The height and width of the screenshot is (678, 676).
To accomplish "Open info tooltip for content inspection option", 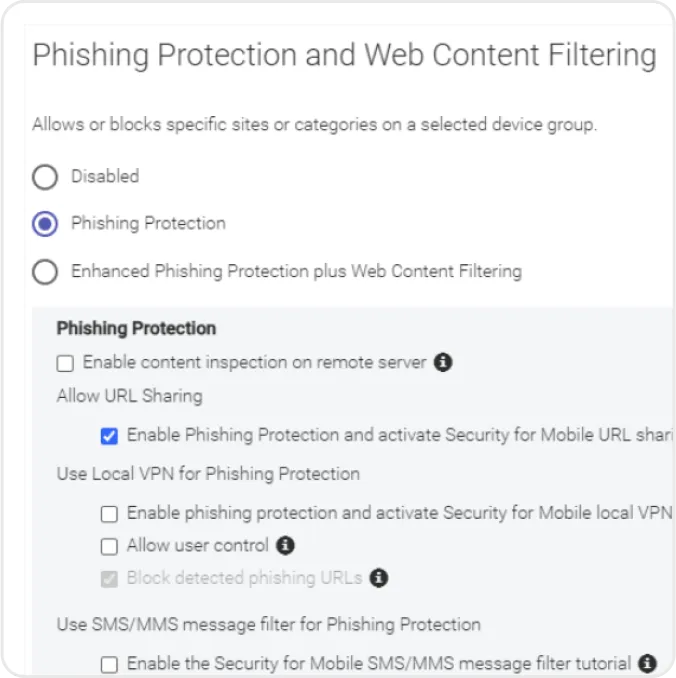I will tap(444, 362).
